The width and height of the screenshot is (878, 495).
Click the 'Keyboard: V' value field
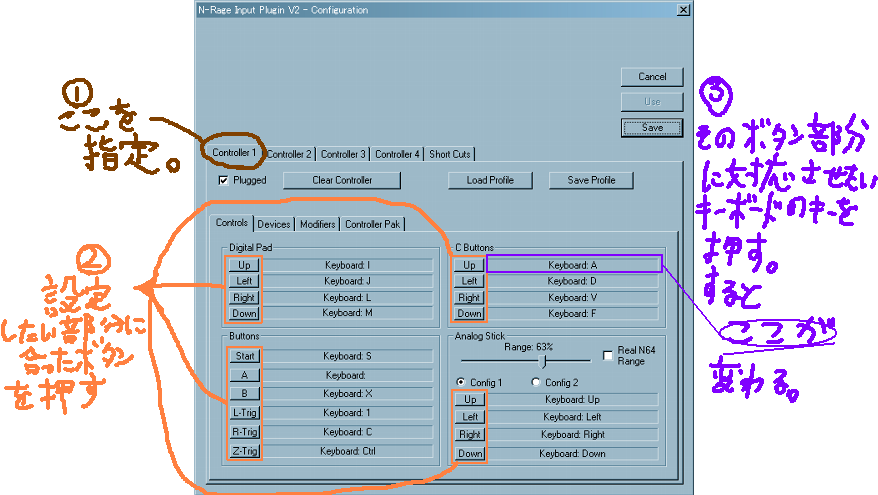[x=573, y=297]
